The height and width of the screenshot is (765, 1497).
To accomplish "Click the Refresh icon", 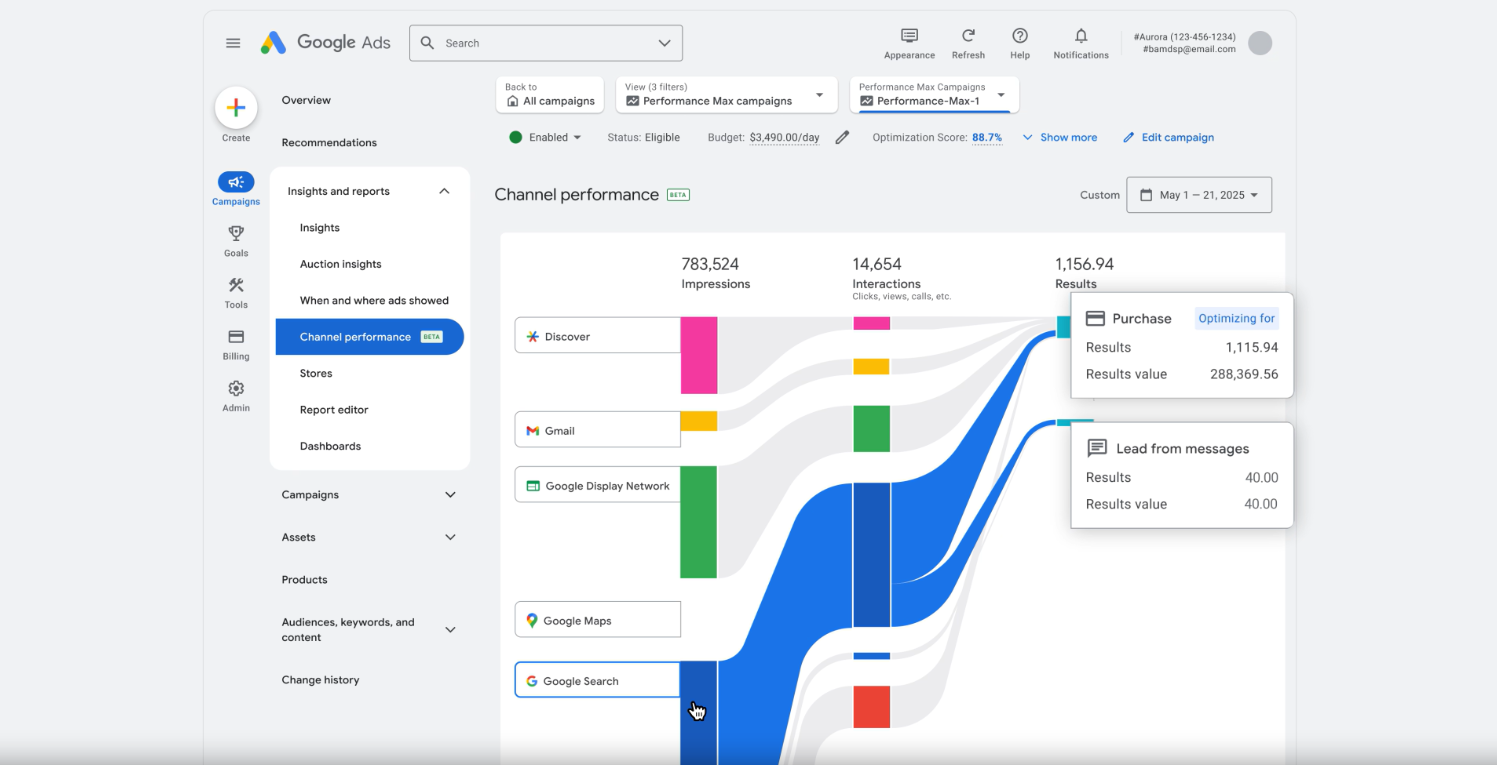I will 968,36.
